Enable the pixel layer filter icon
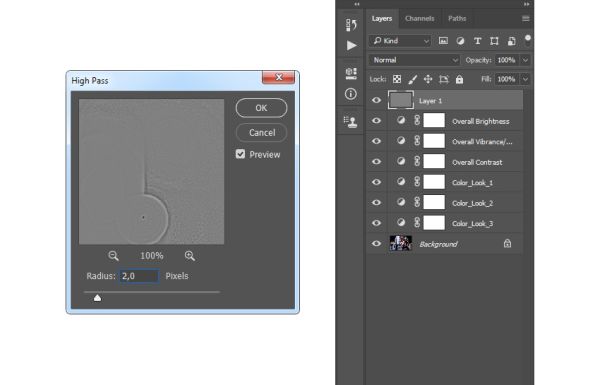The height and width of the screenshot is (385, 600). click(443, 41)
